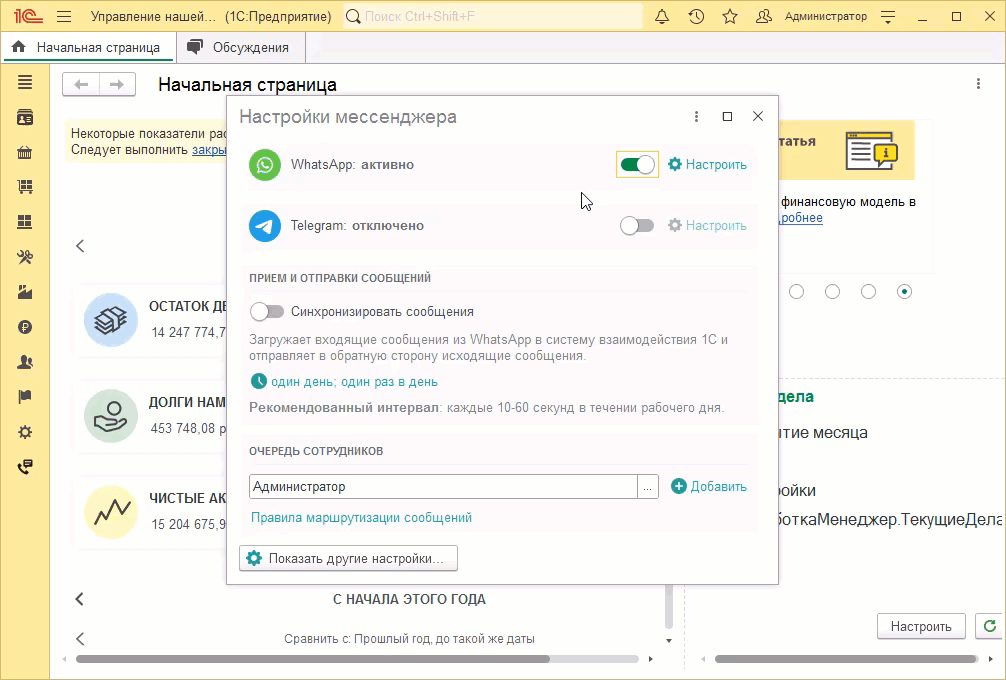Click Показать другие настройки button
Screen dimensions: 1006x680
point(348,558)
